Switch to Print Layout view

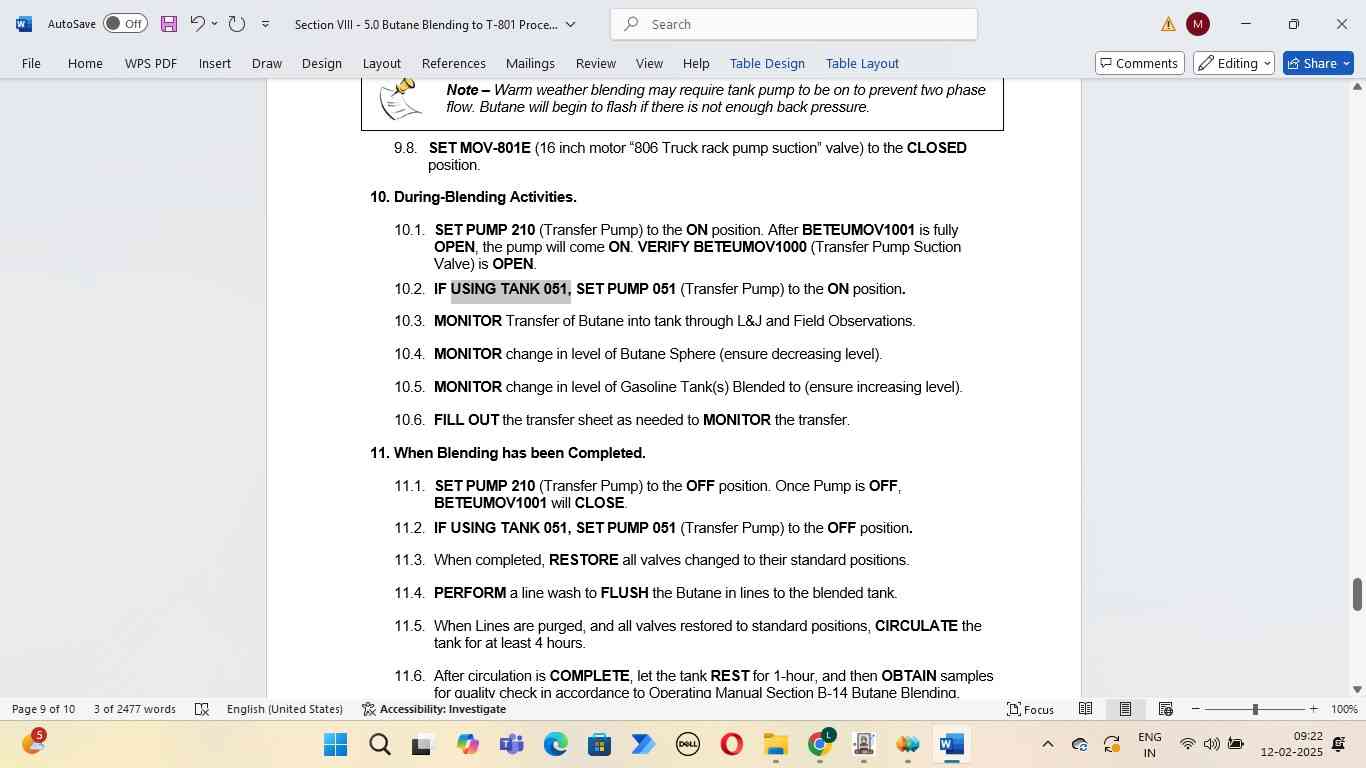(x=1125, y=709)
